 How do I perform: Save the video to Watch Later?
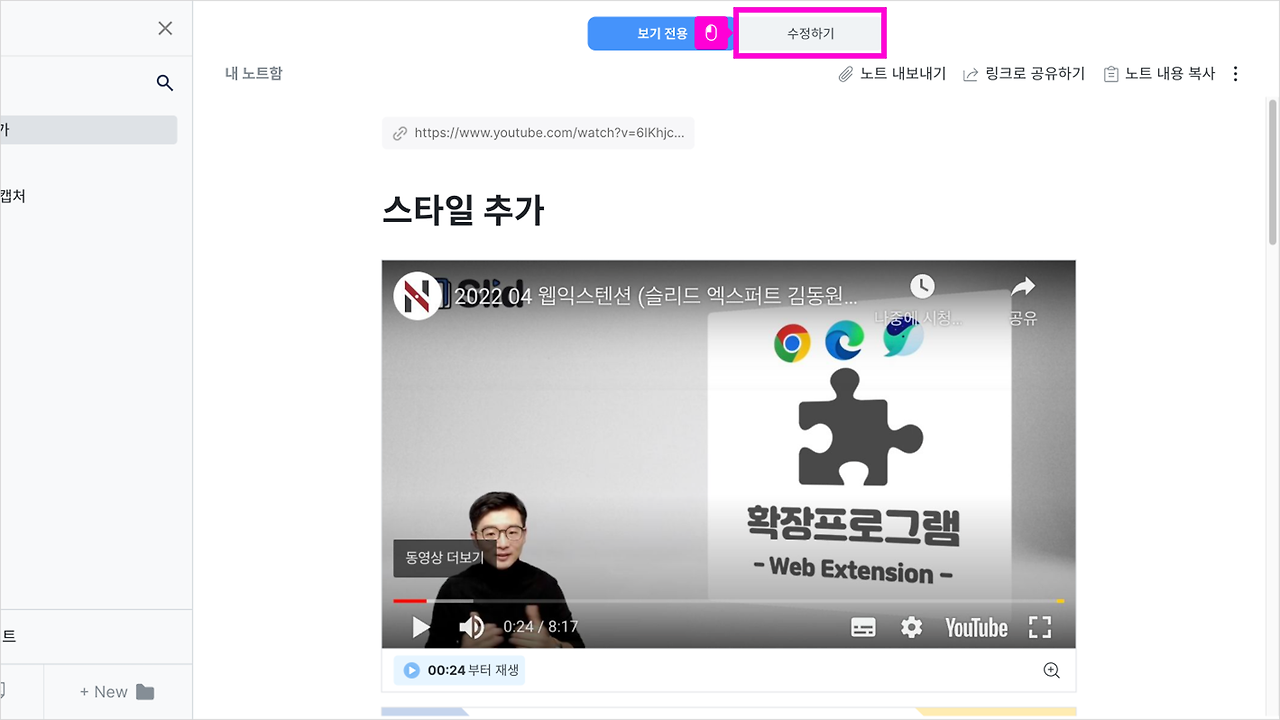pos(921,286)
